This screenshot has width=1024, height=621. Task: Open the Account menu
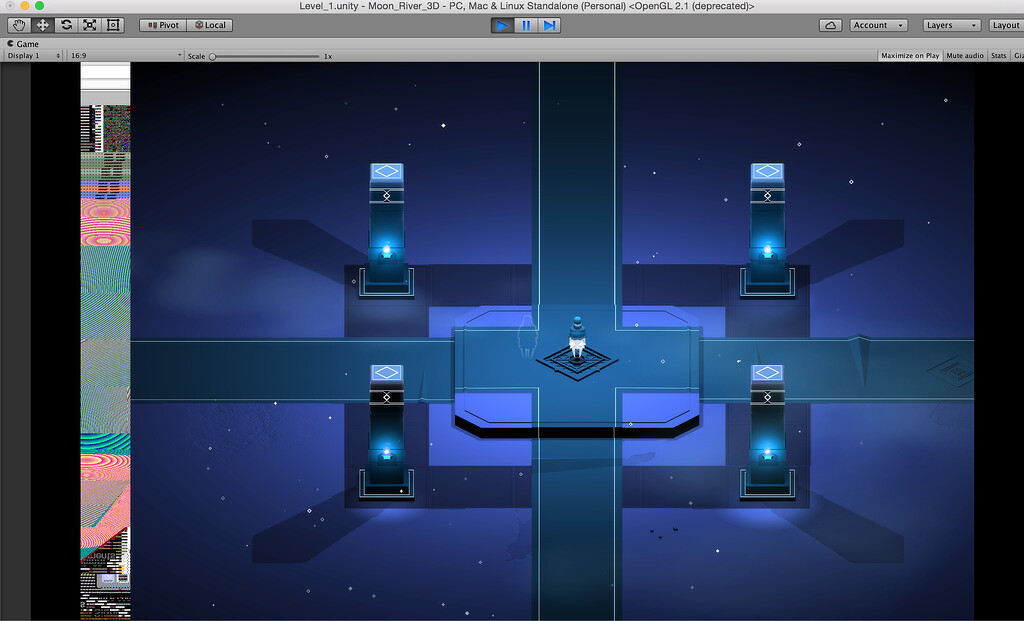(x=878, y=25)
